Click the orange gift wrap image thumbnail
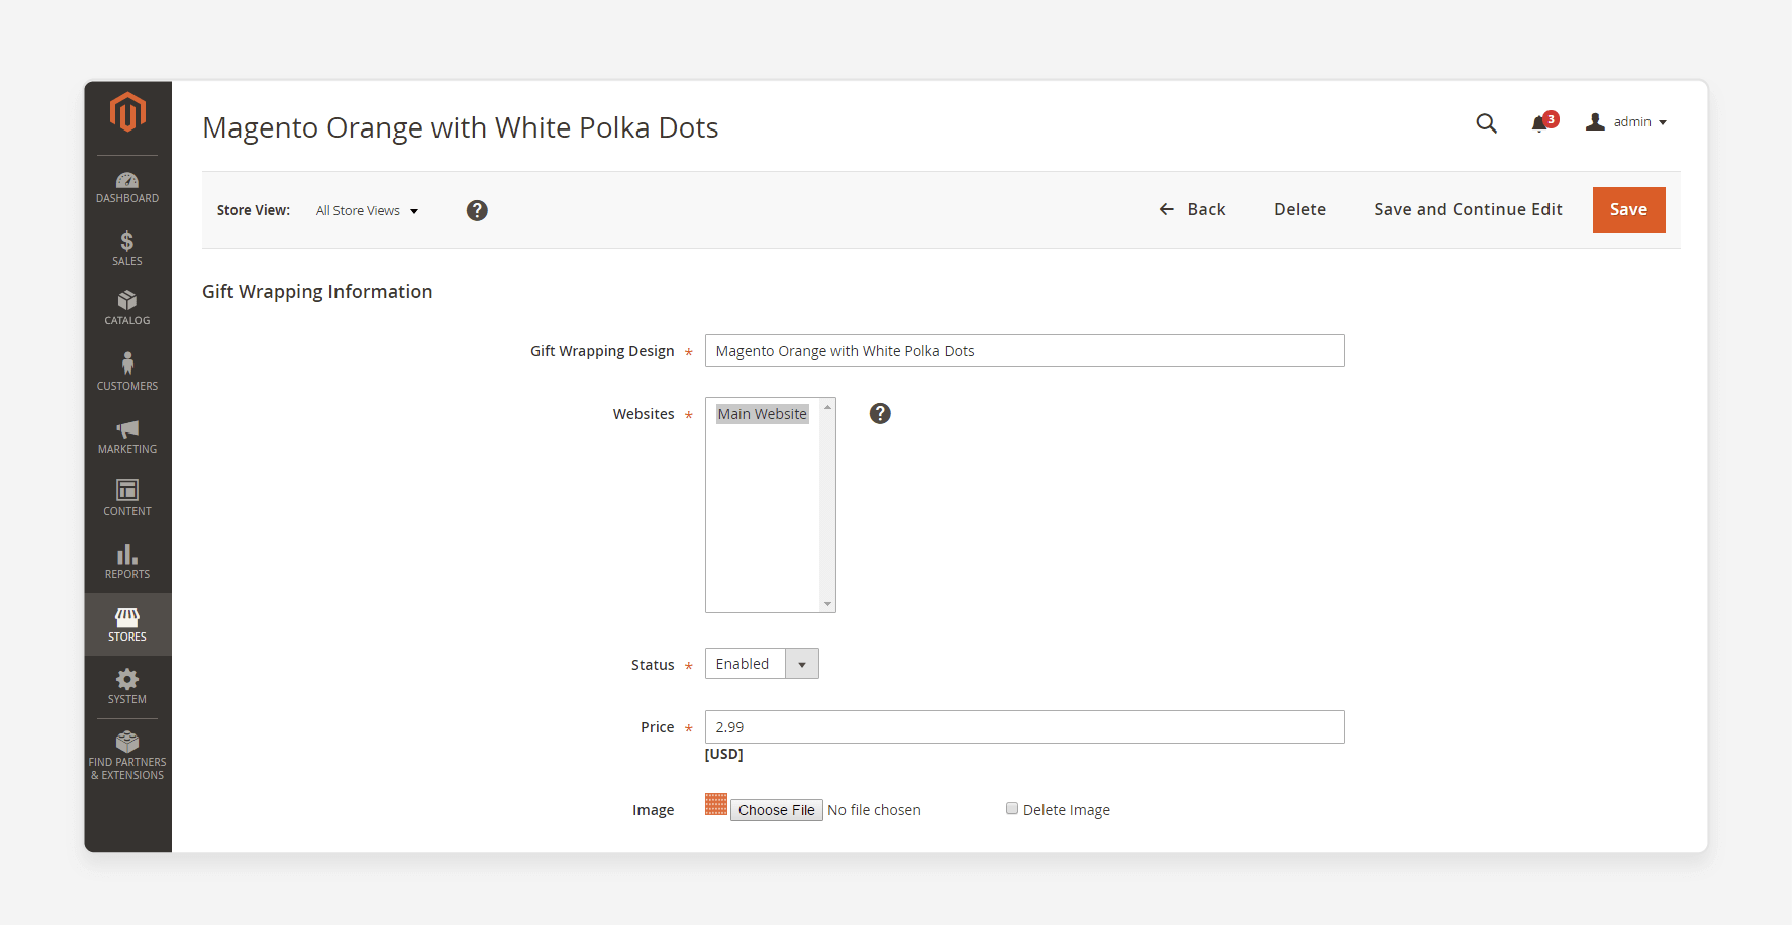 [x=716, y=804]
